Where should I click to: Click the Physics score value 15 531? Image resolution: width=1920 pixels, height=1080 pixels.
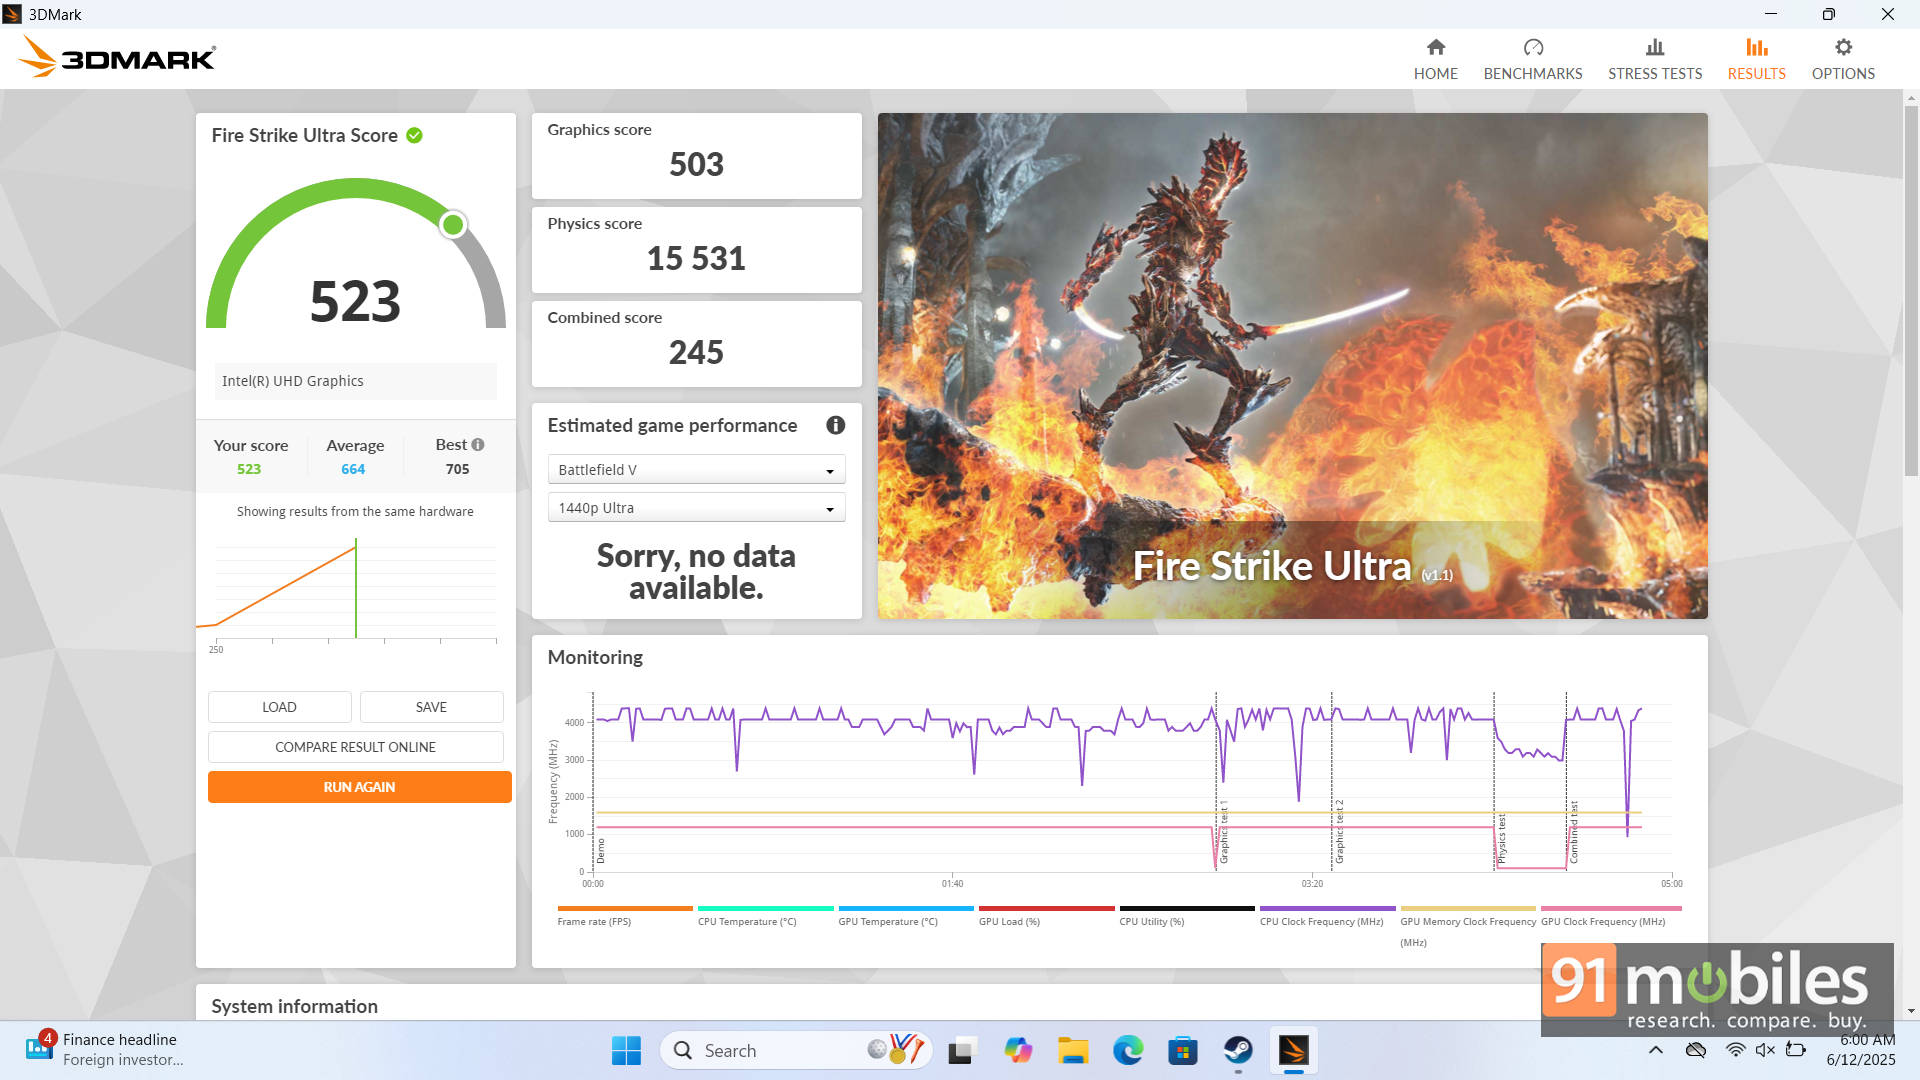[x=696, y=258]
